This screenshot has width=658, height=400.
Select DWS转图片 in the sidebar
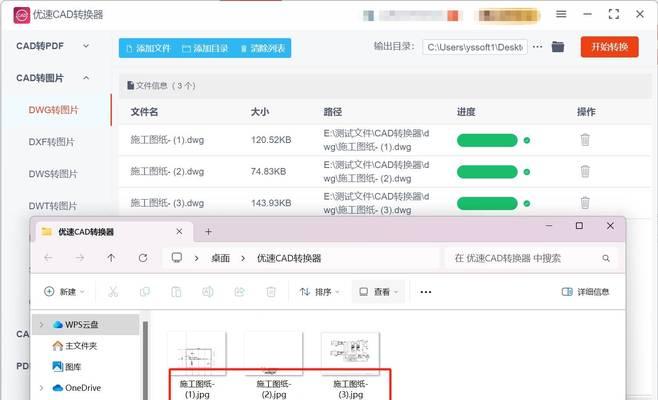pos(53,174)
